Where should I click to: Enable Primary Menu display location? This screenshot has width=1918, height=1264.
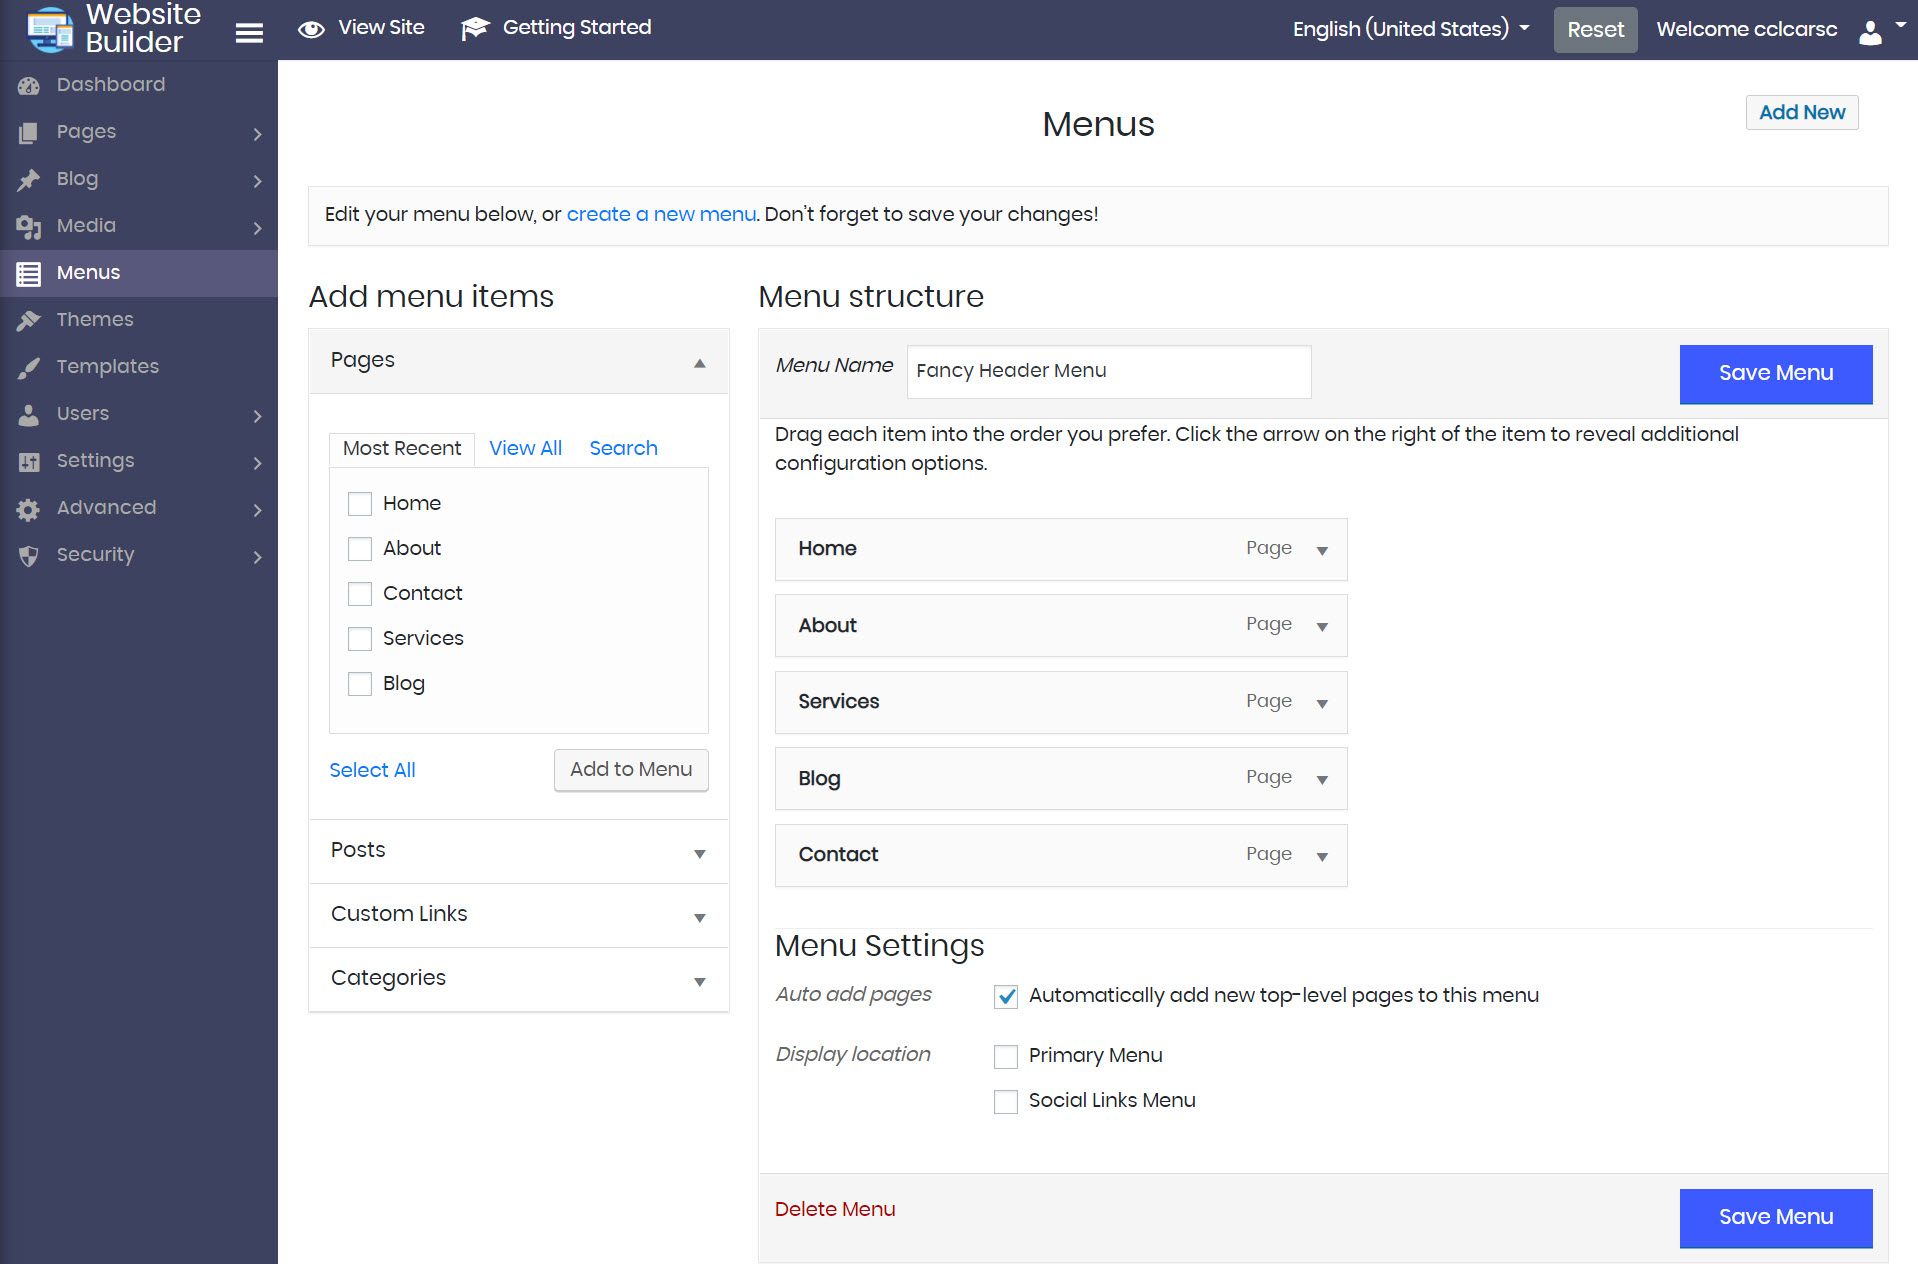click(x=1006, y=1056)
